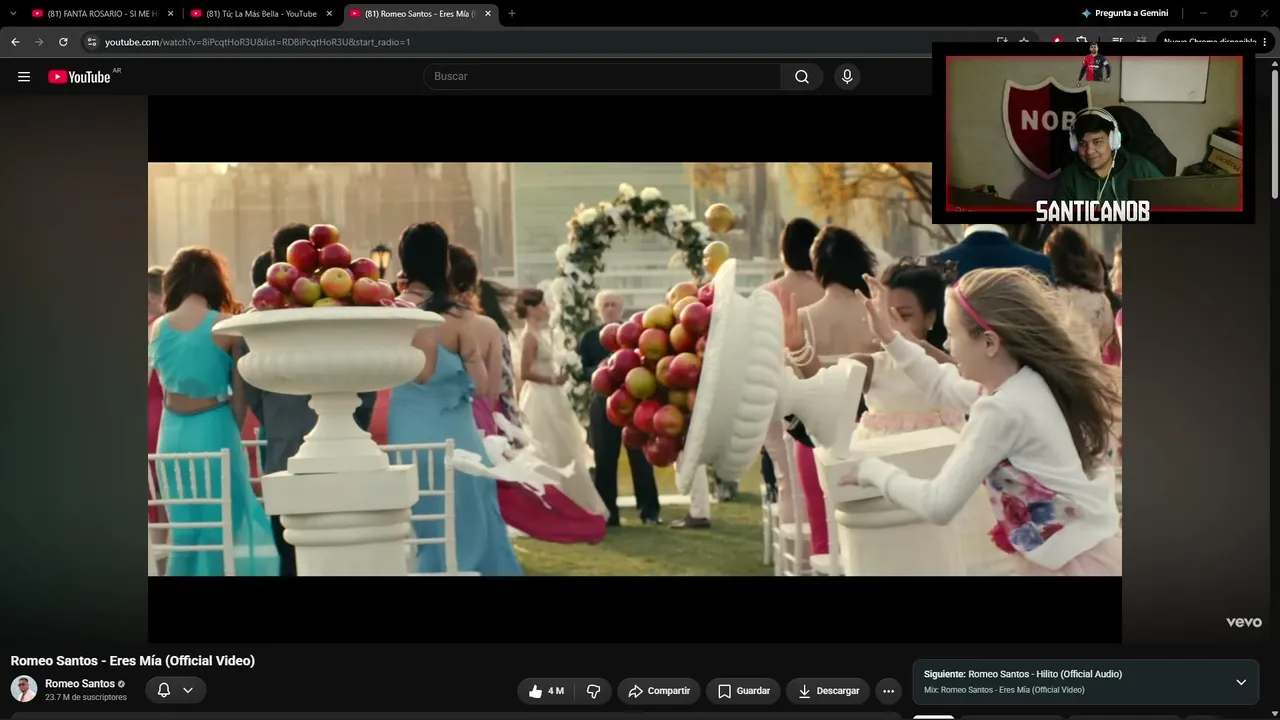Image resolution: width=1280 pixels, height=720 pixels.
Task: Click the Pregunta a Gemini button
Action: [1125, 13]
